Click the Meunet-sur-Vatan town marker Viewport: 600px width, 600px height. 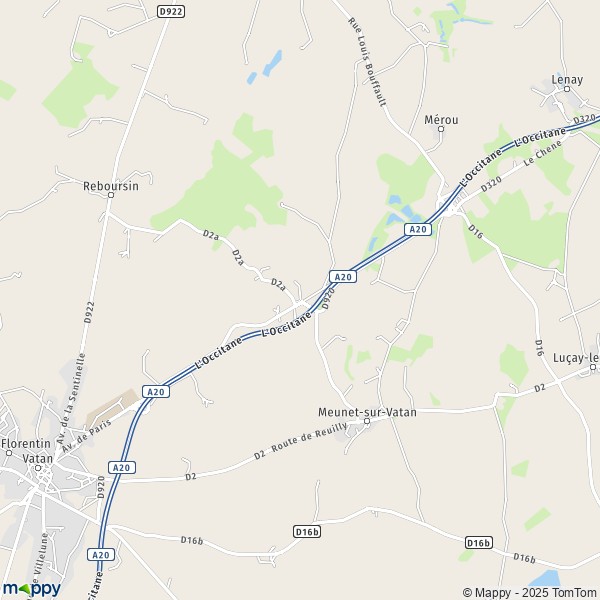click(x=367, y=421)
